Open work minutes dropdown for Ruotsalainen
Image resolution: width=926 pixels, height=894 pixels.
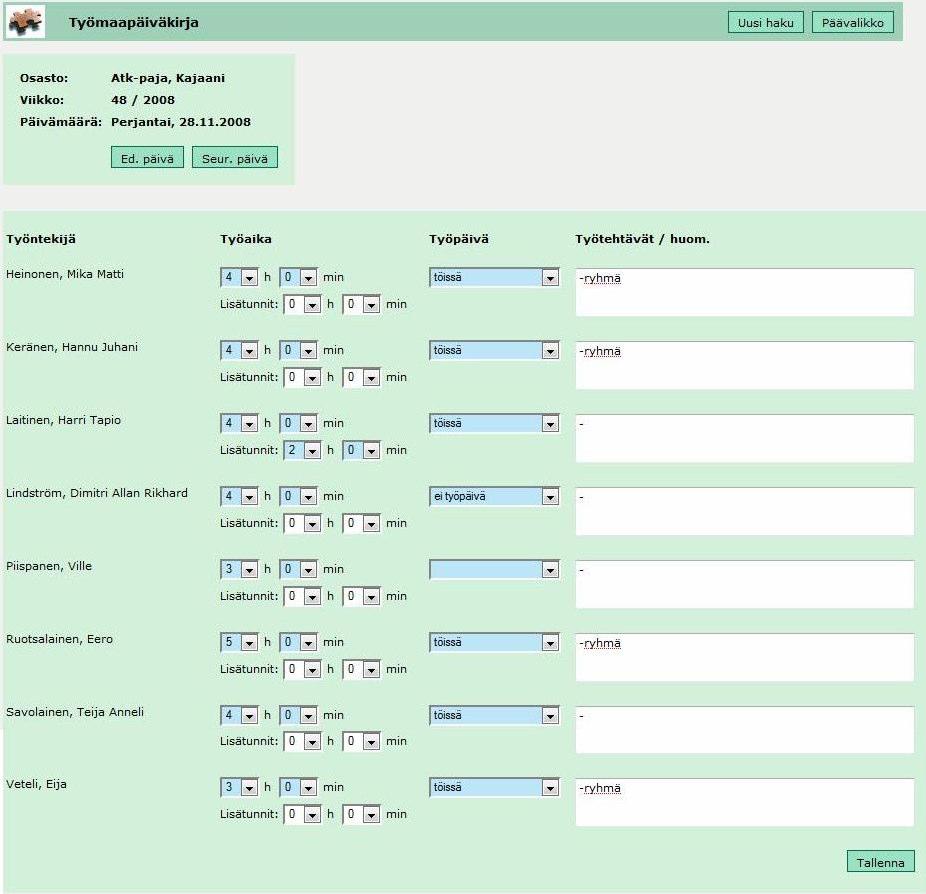pyautogui.click(x=298, y=642)
